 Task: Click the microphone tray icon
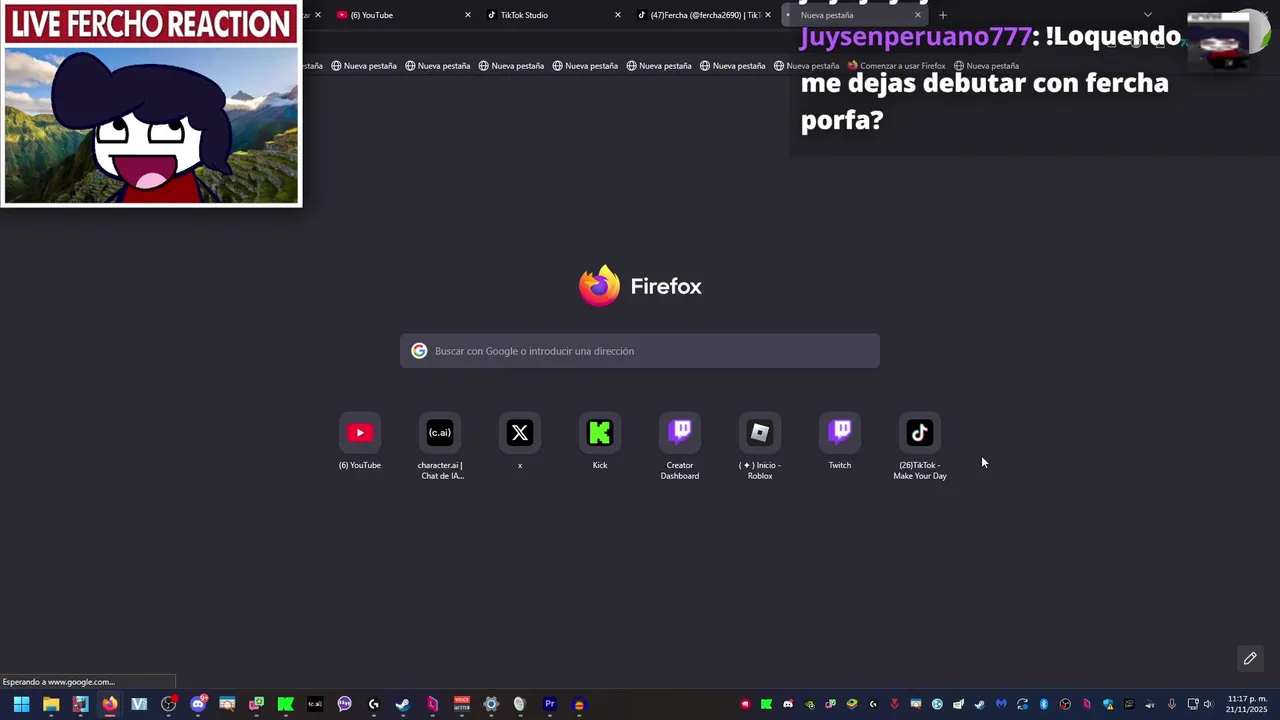click(x=1171, y=704)
